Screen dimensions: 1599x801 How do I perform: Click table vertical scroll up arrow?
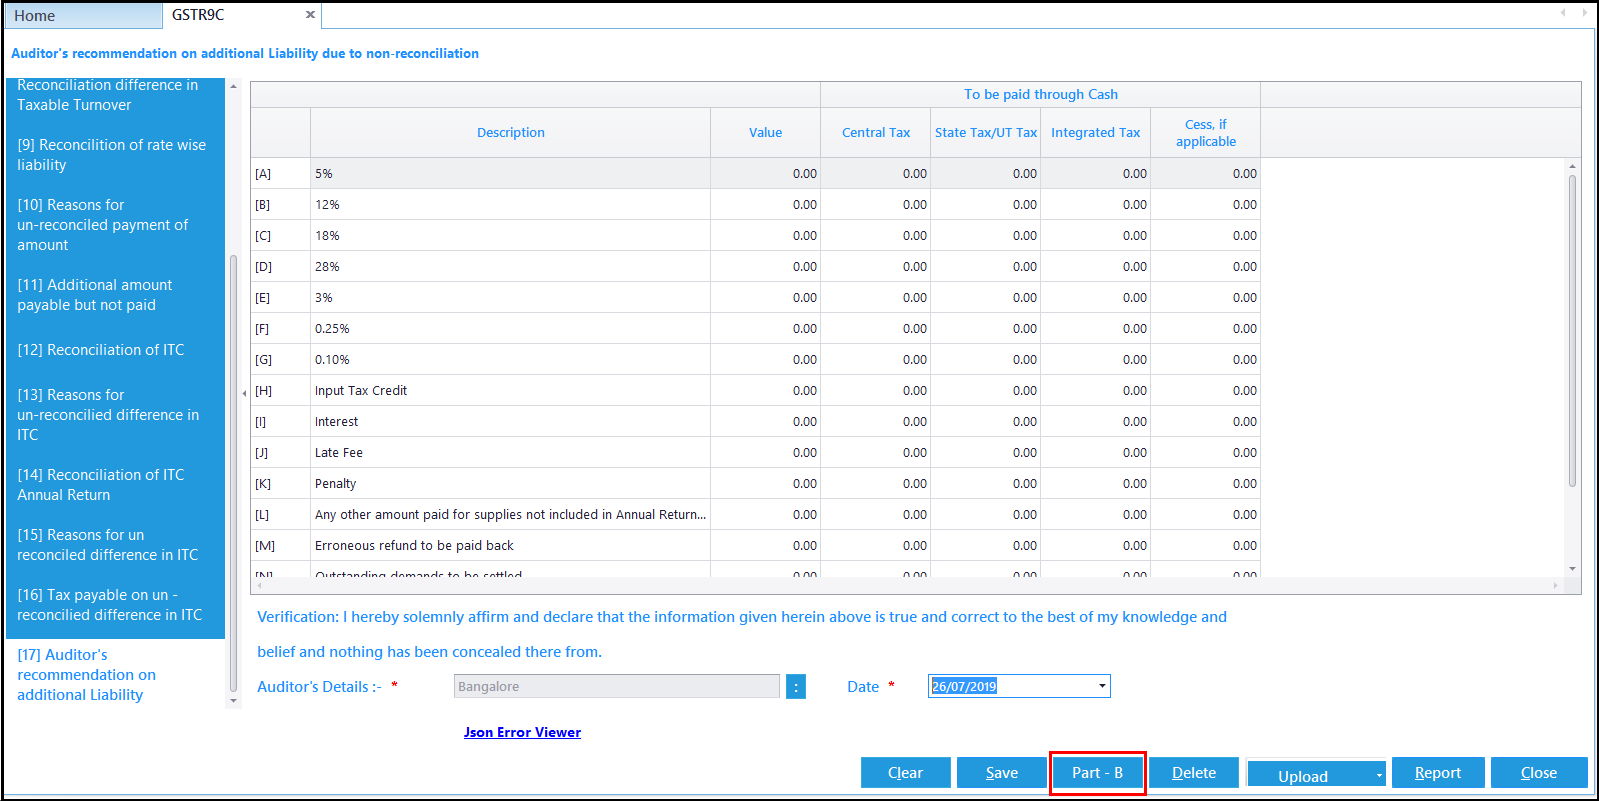tap(1573, 167)
